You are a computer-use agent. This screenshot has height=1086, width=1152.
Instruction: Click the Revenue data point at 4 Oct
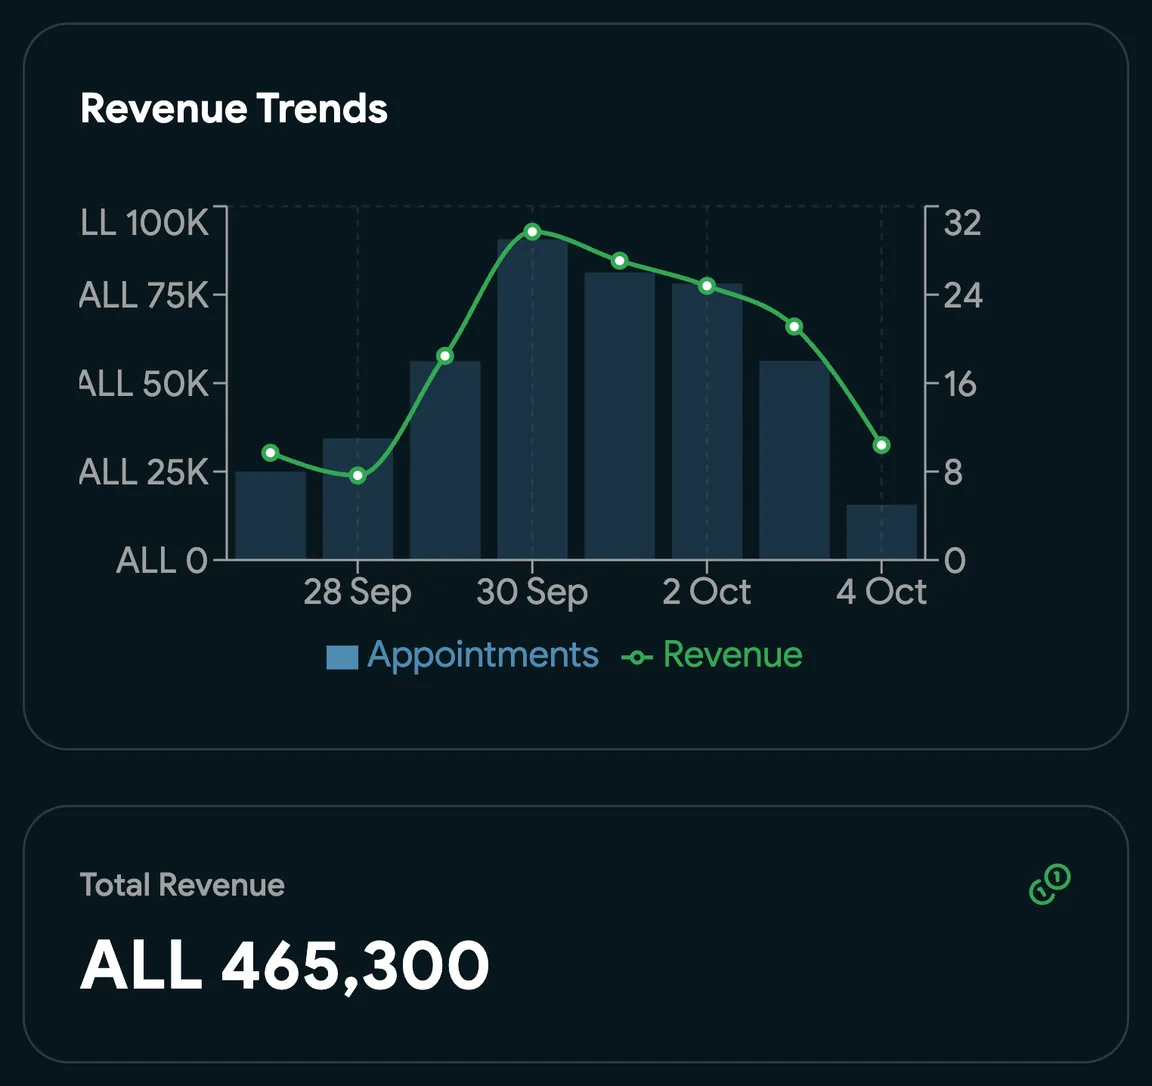click(882, 445)
